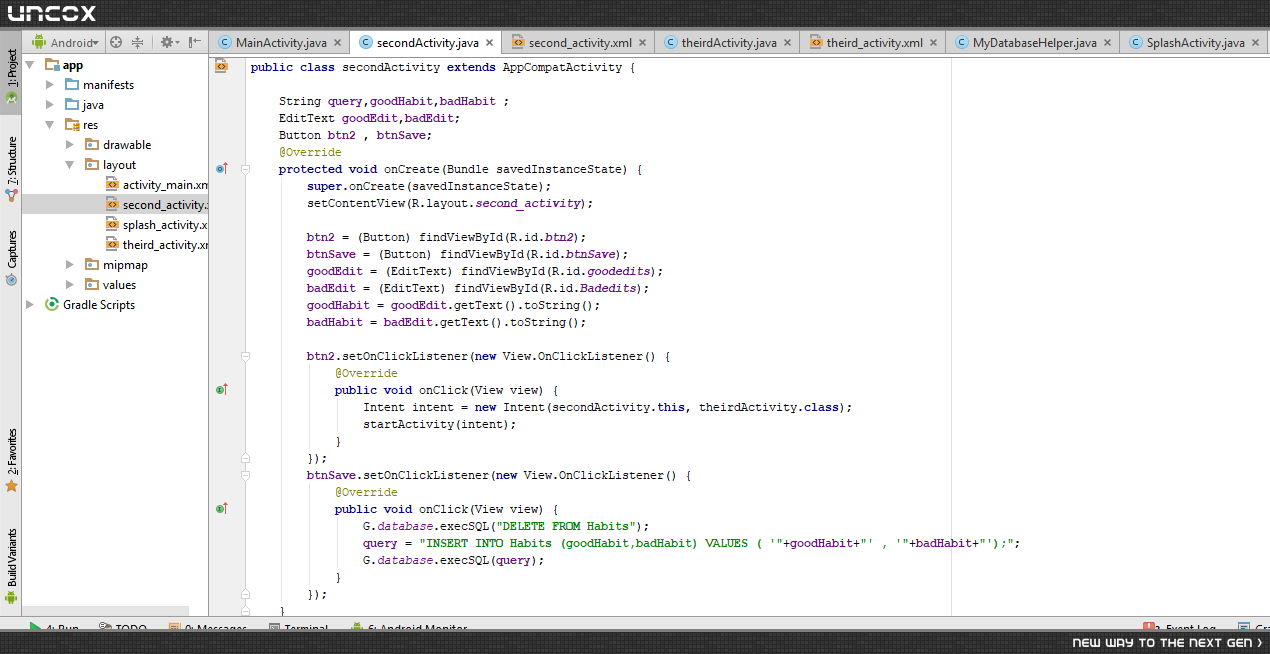Open the 7: Structure tool window
The image size is (1270, 654).
point(11,168)
